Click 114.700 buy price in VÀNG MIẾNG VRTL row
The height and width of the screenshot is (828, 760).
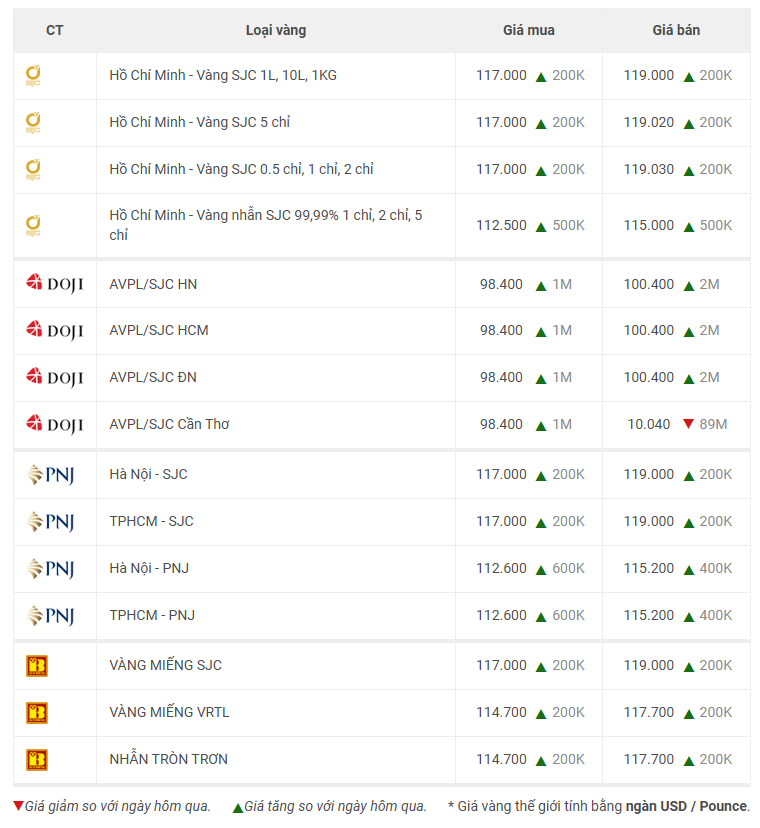click(x=501, y=712)
